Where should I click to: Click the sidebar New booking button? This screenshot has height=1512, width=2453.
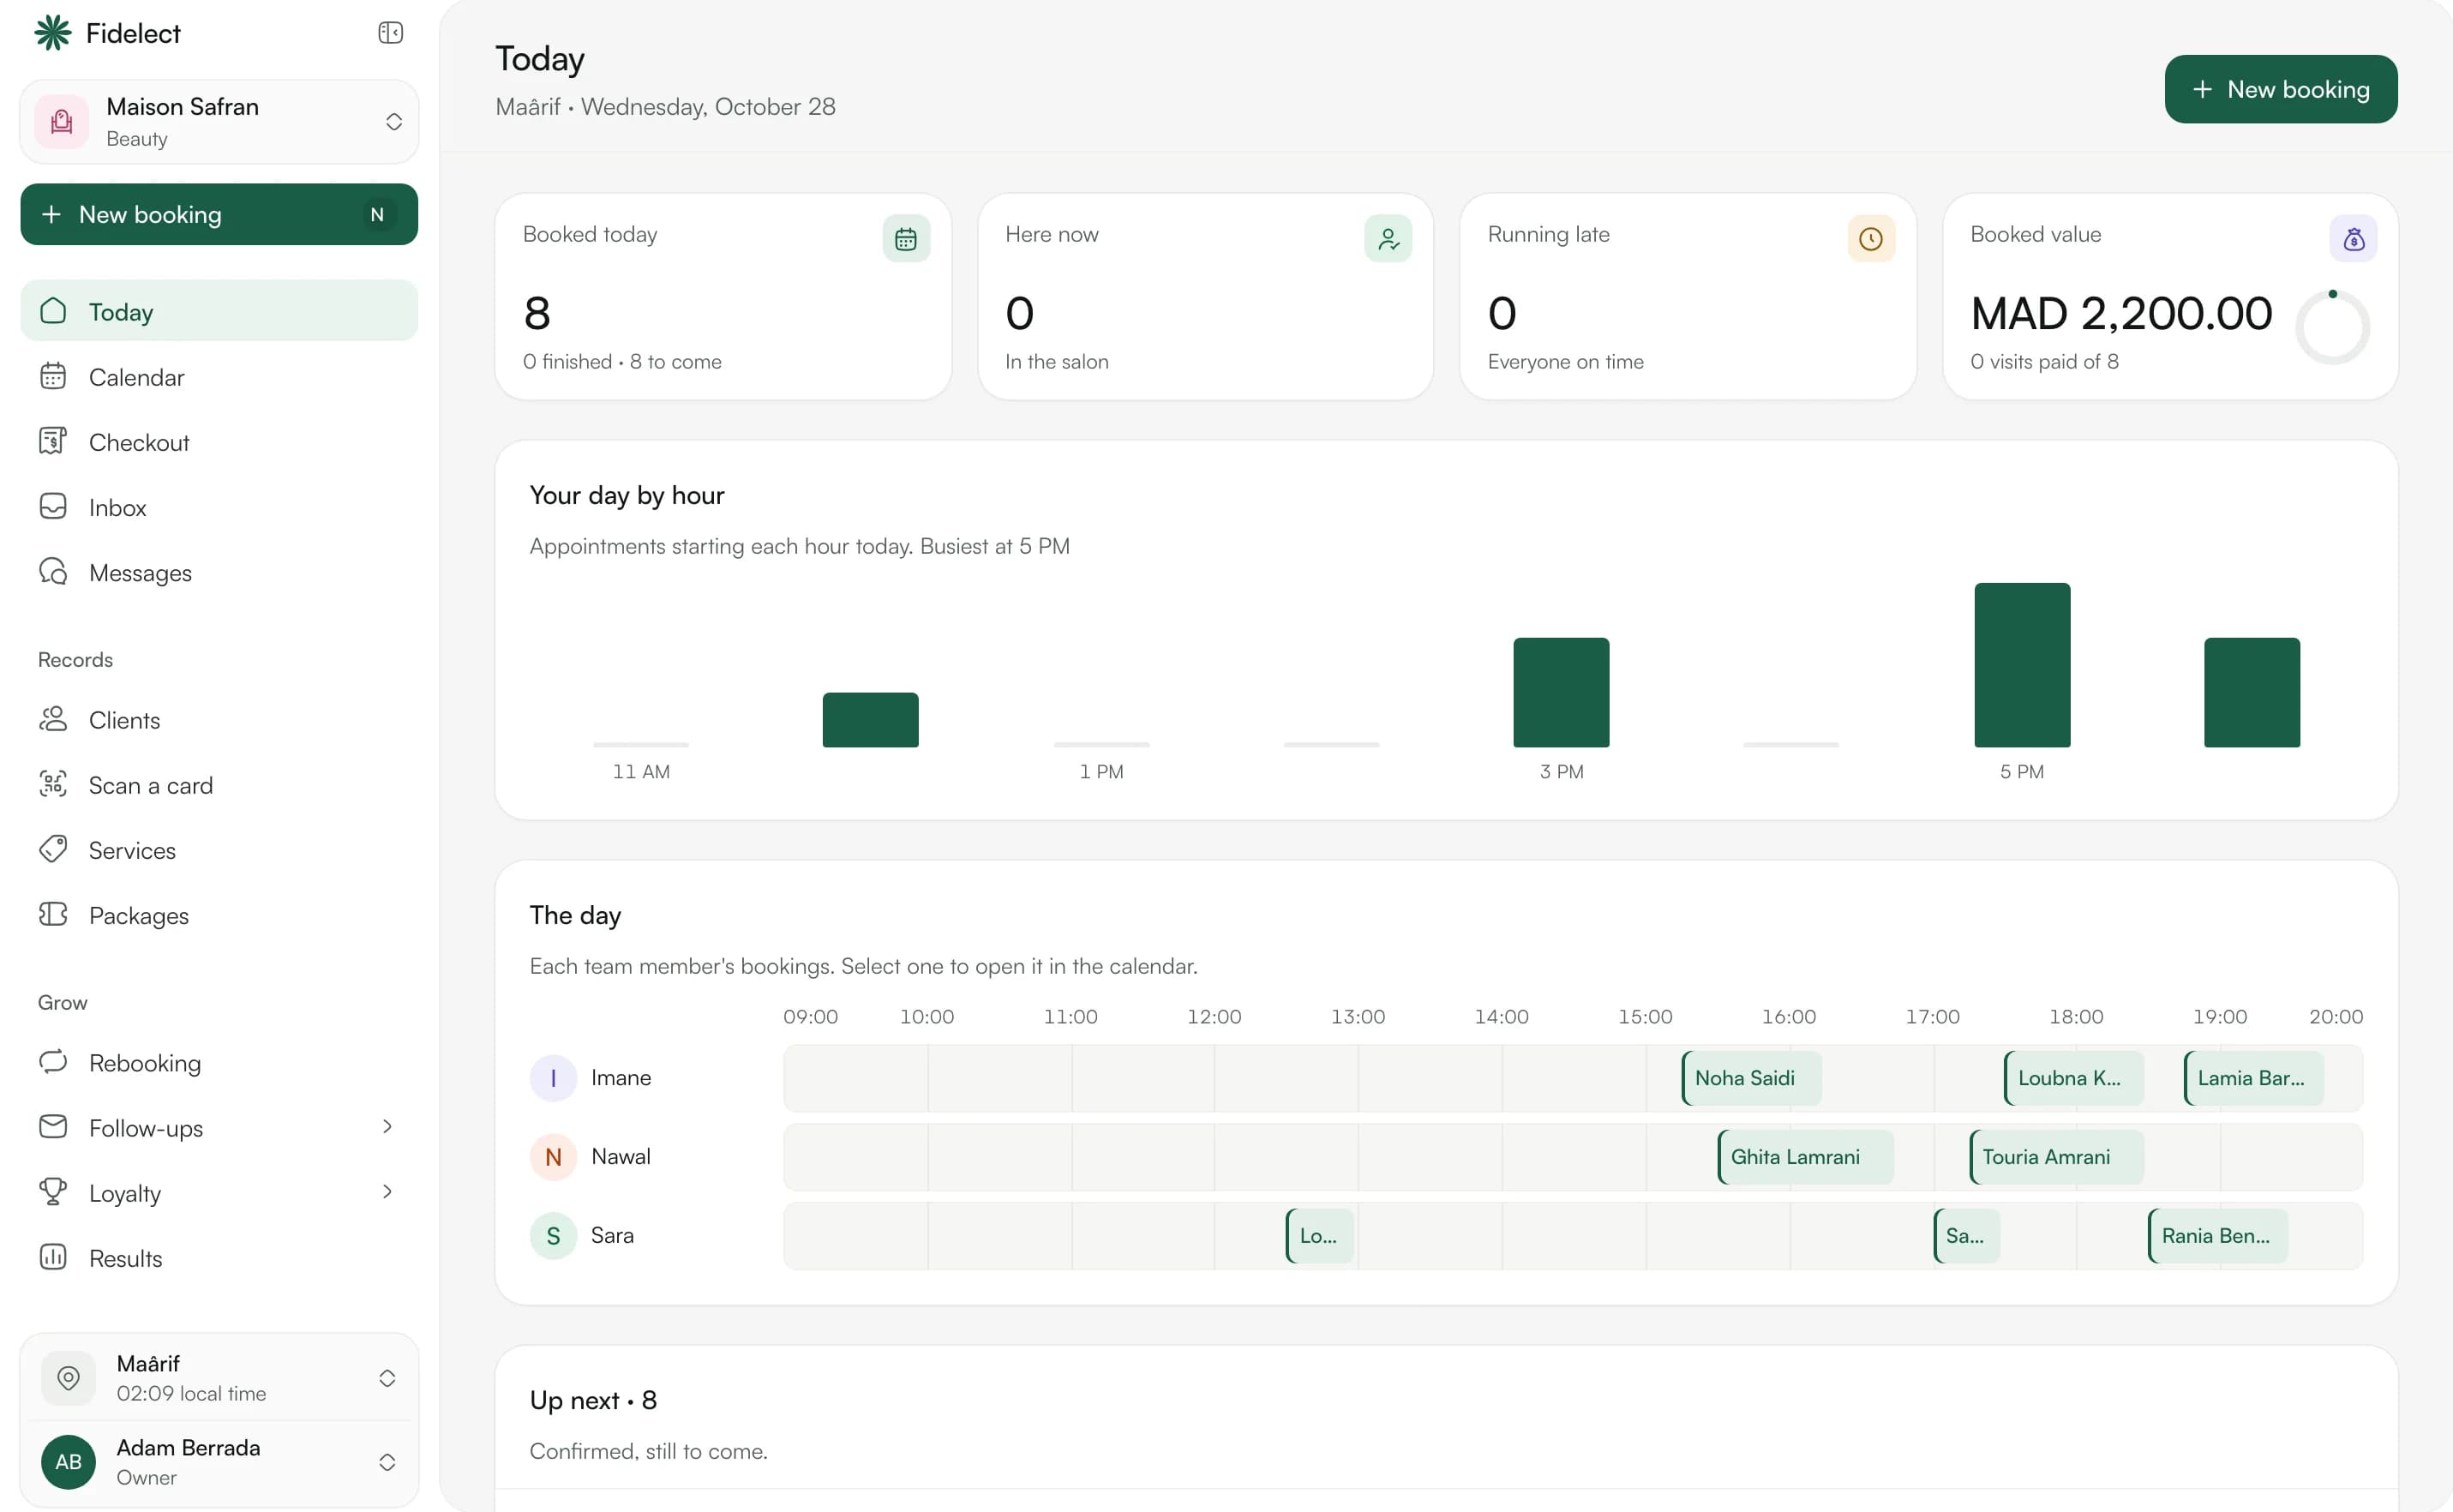219,214
